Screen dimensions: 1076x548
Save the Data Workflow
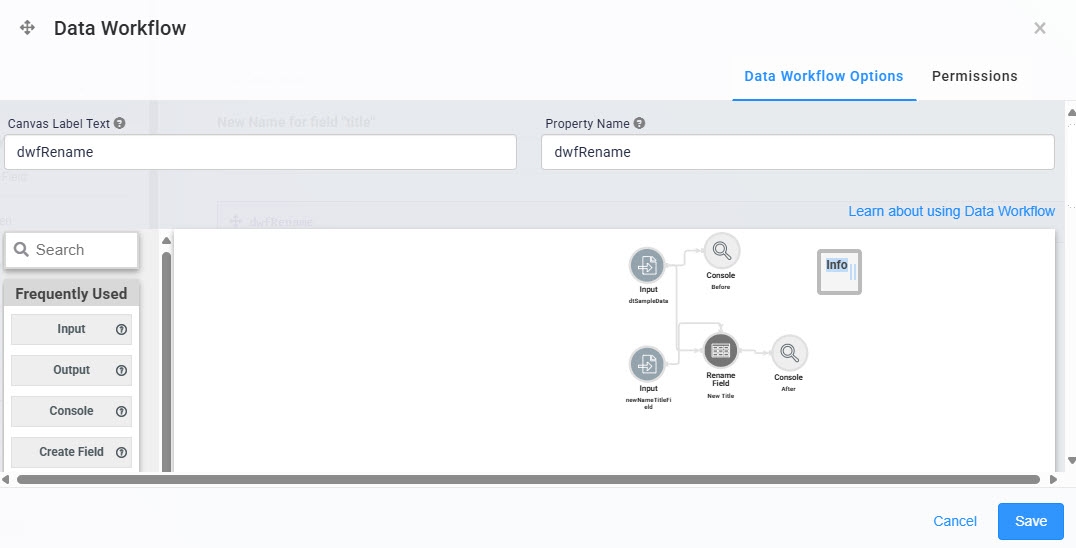1031,521
